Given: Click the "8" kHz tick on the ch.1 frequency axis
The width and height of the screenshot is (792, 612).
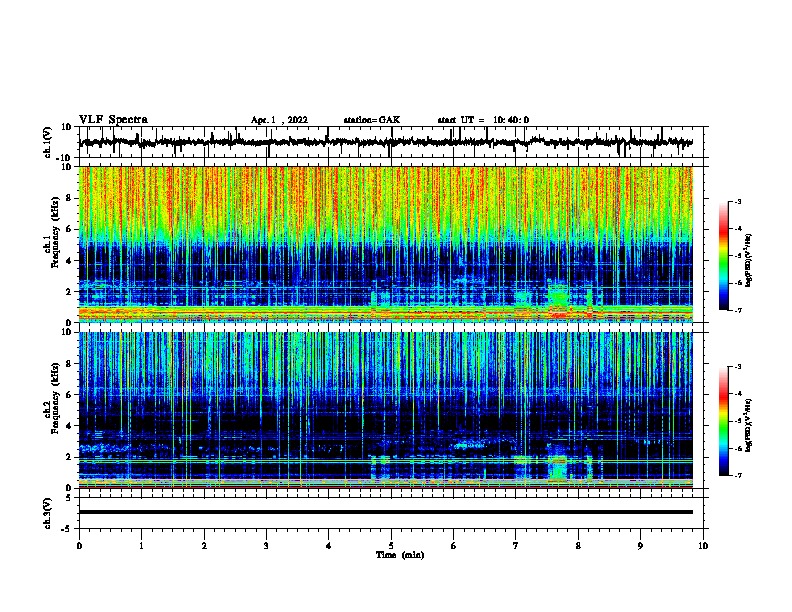Looking at the screenshot, I should pos(69,198).
